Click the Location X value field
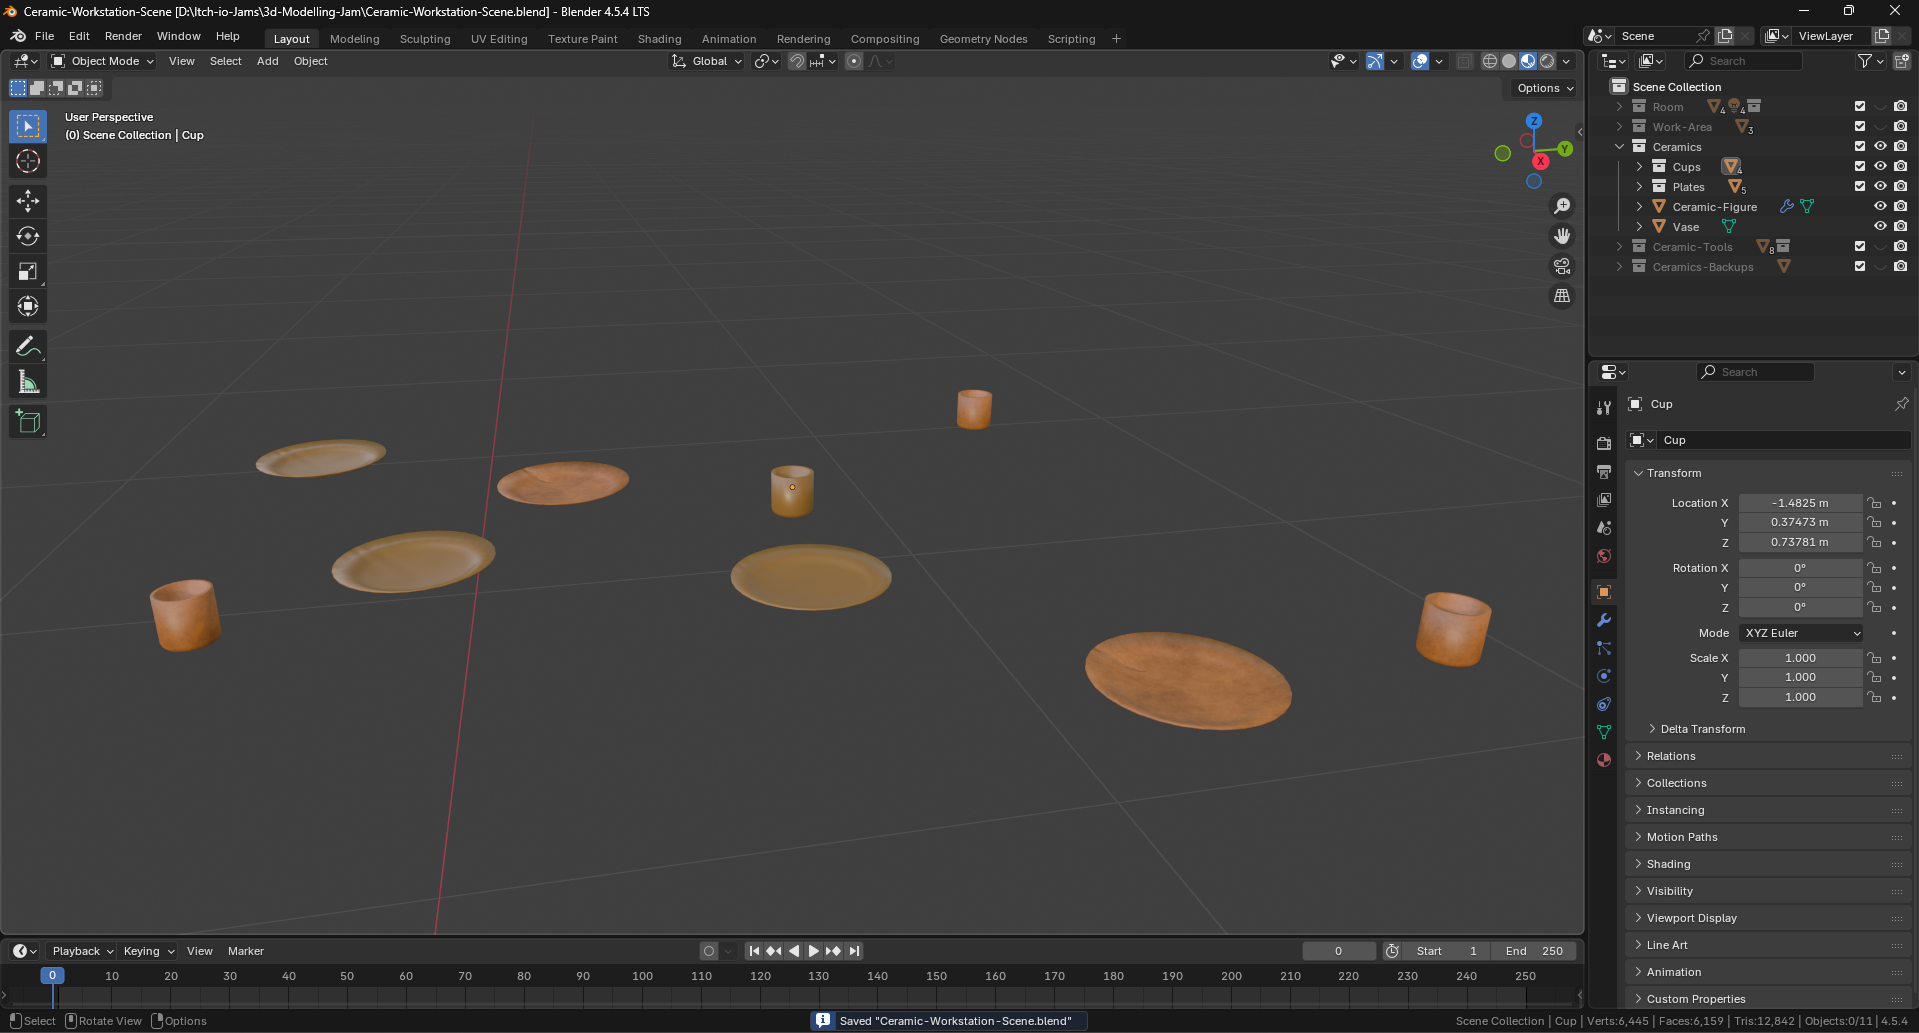1919x1033 pixels. pos(1799,503)
